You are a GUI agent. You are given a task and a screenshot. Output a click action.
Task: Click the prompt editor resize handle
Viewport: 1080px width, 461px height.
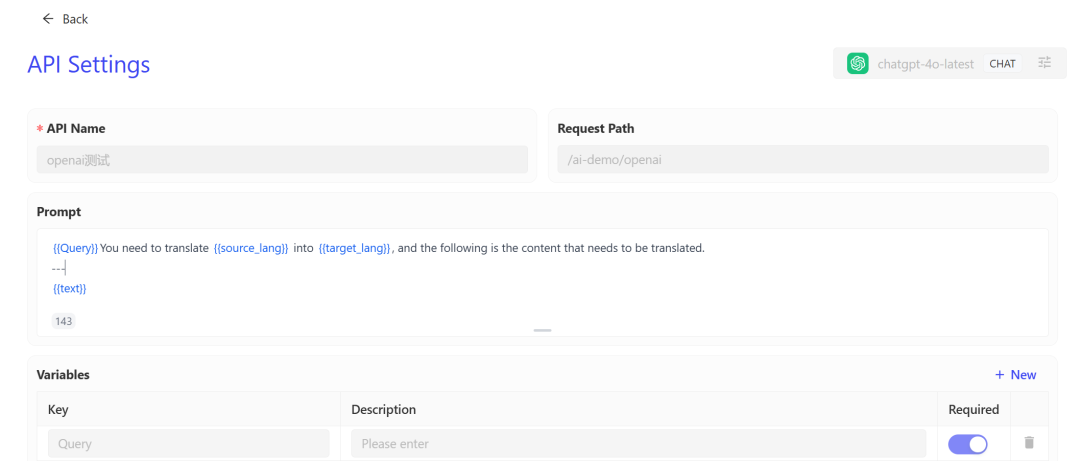click(542, 330)
